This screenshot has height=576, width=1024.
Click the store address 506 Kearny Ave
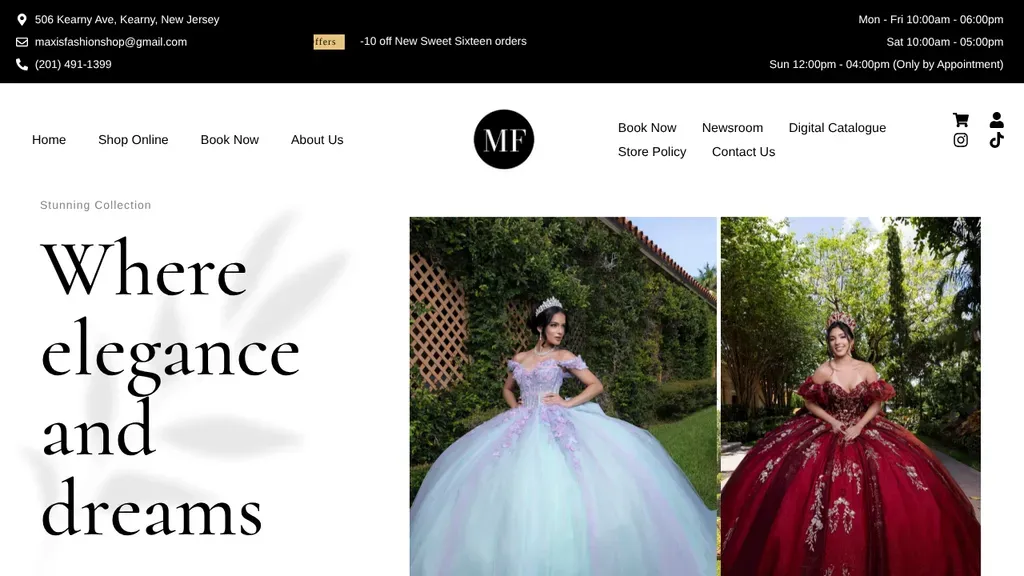pos(127,20)
